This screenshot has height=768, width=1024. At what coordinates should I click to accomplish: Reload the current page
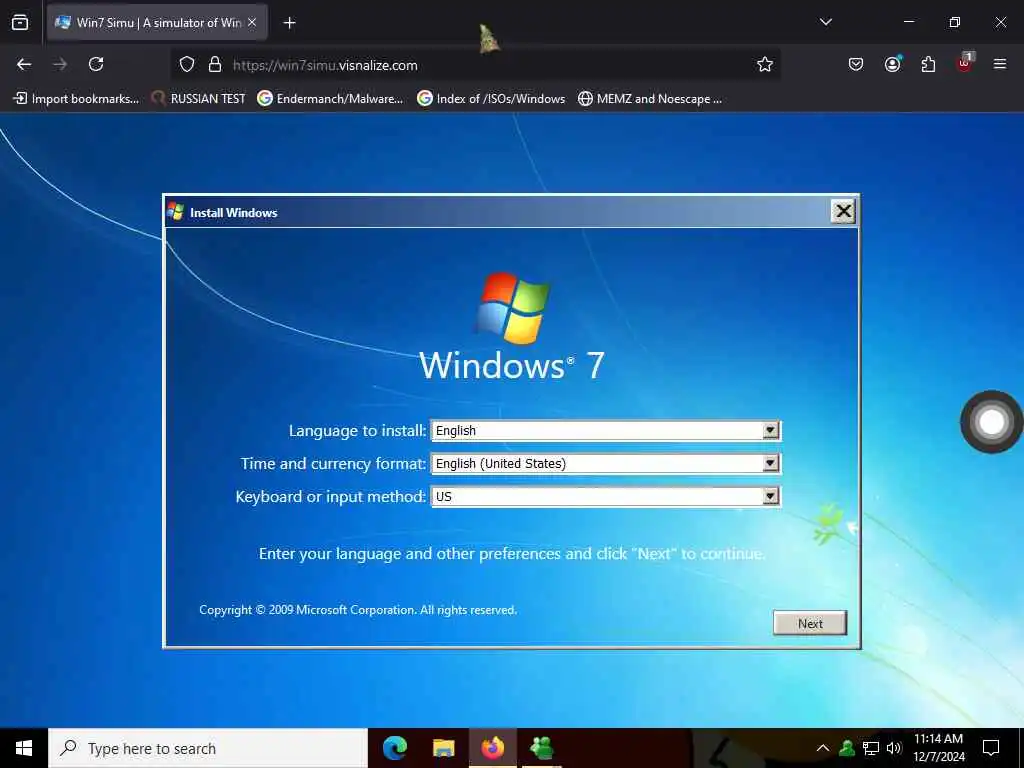click(x=96, y=64)
